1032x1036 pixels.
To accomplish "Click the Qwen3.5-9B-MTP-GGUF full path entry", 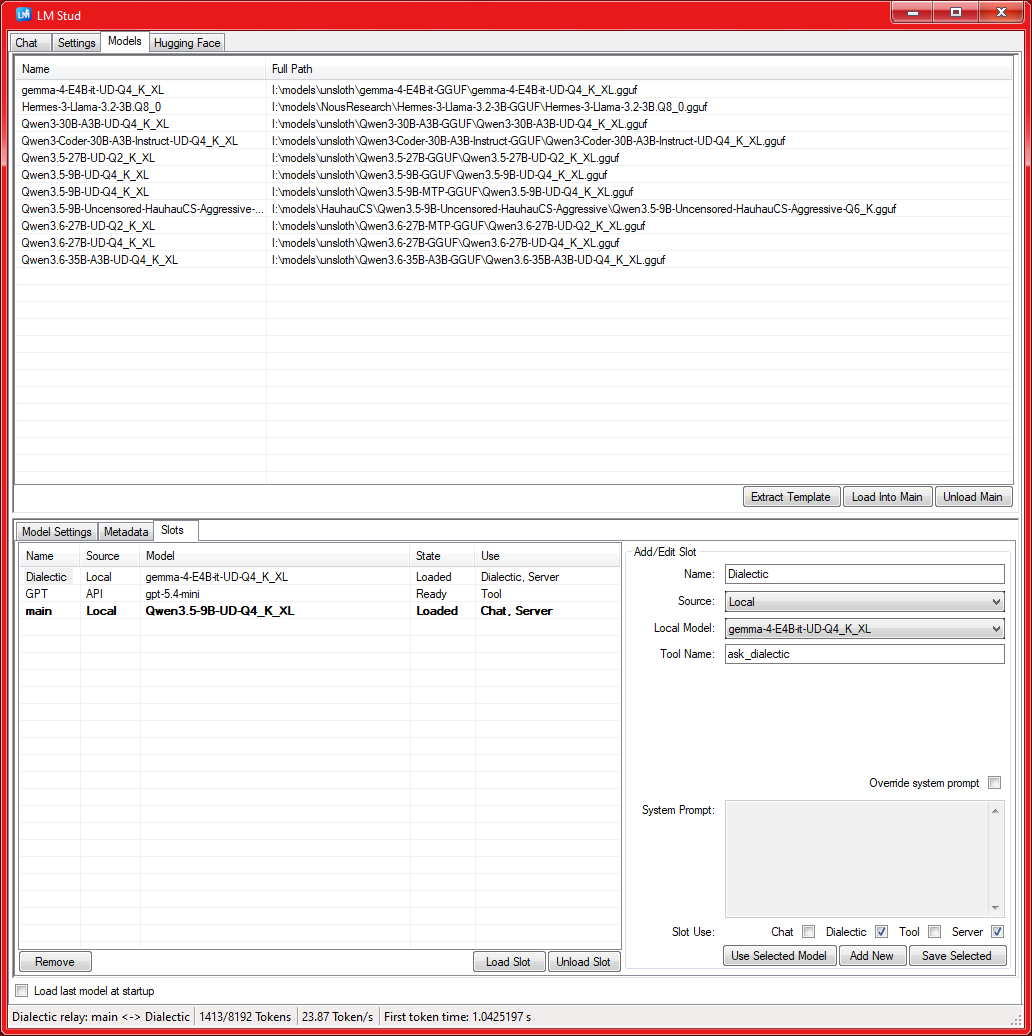I will 453,192.
